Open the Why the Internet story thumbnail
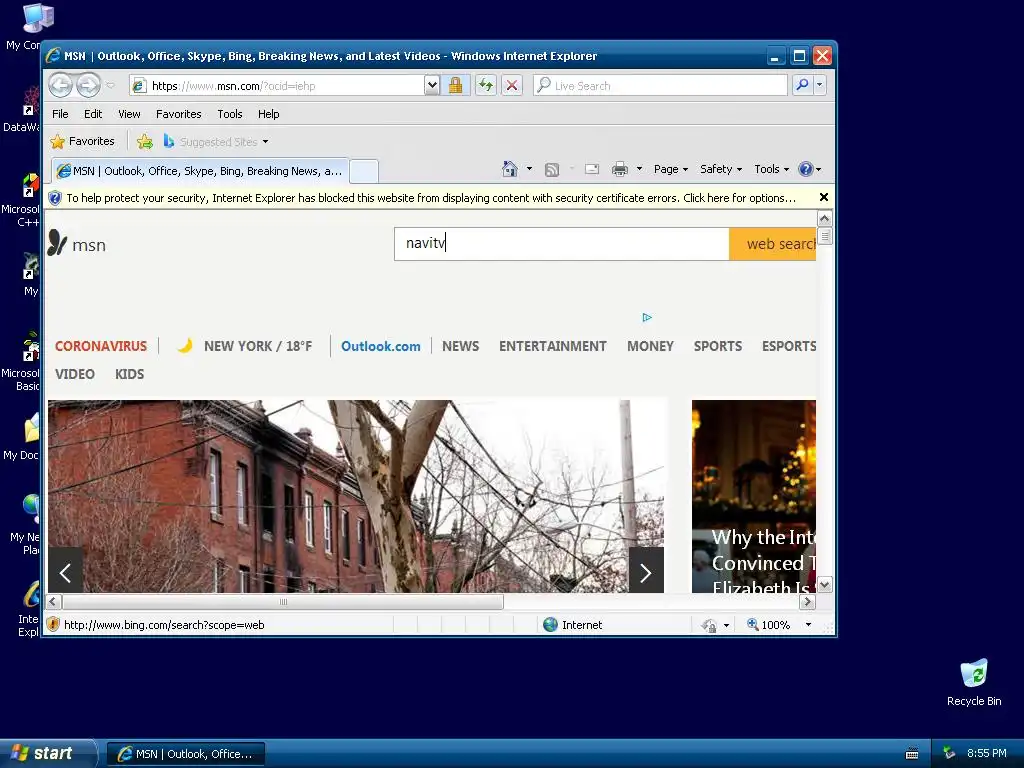1024x768 pixels. click(754, 496)
